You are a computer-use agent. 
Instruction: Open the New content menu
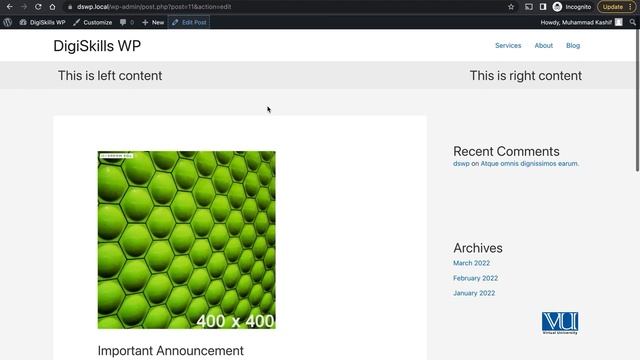click(153, 22)
